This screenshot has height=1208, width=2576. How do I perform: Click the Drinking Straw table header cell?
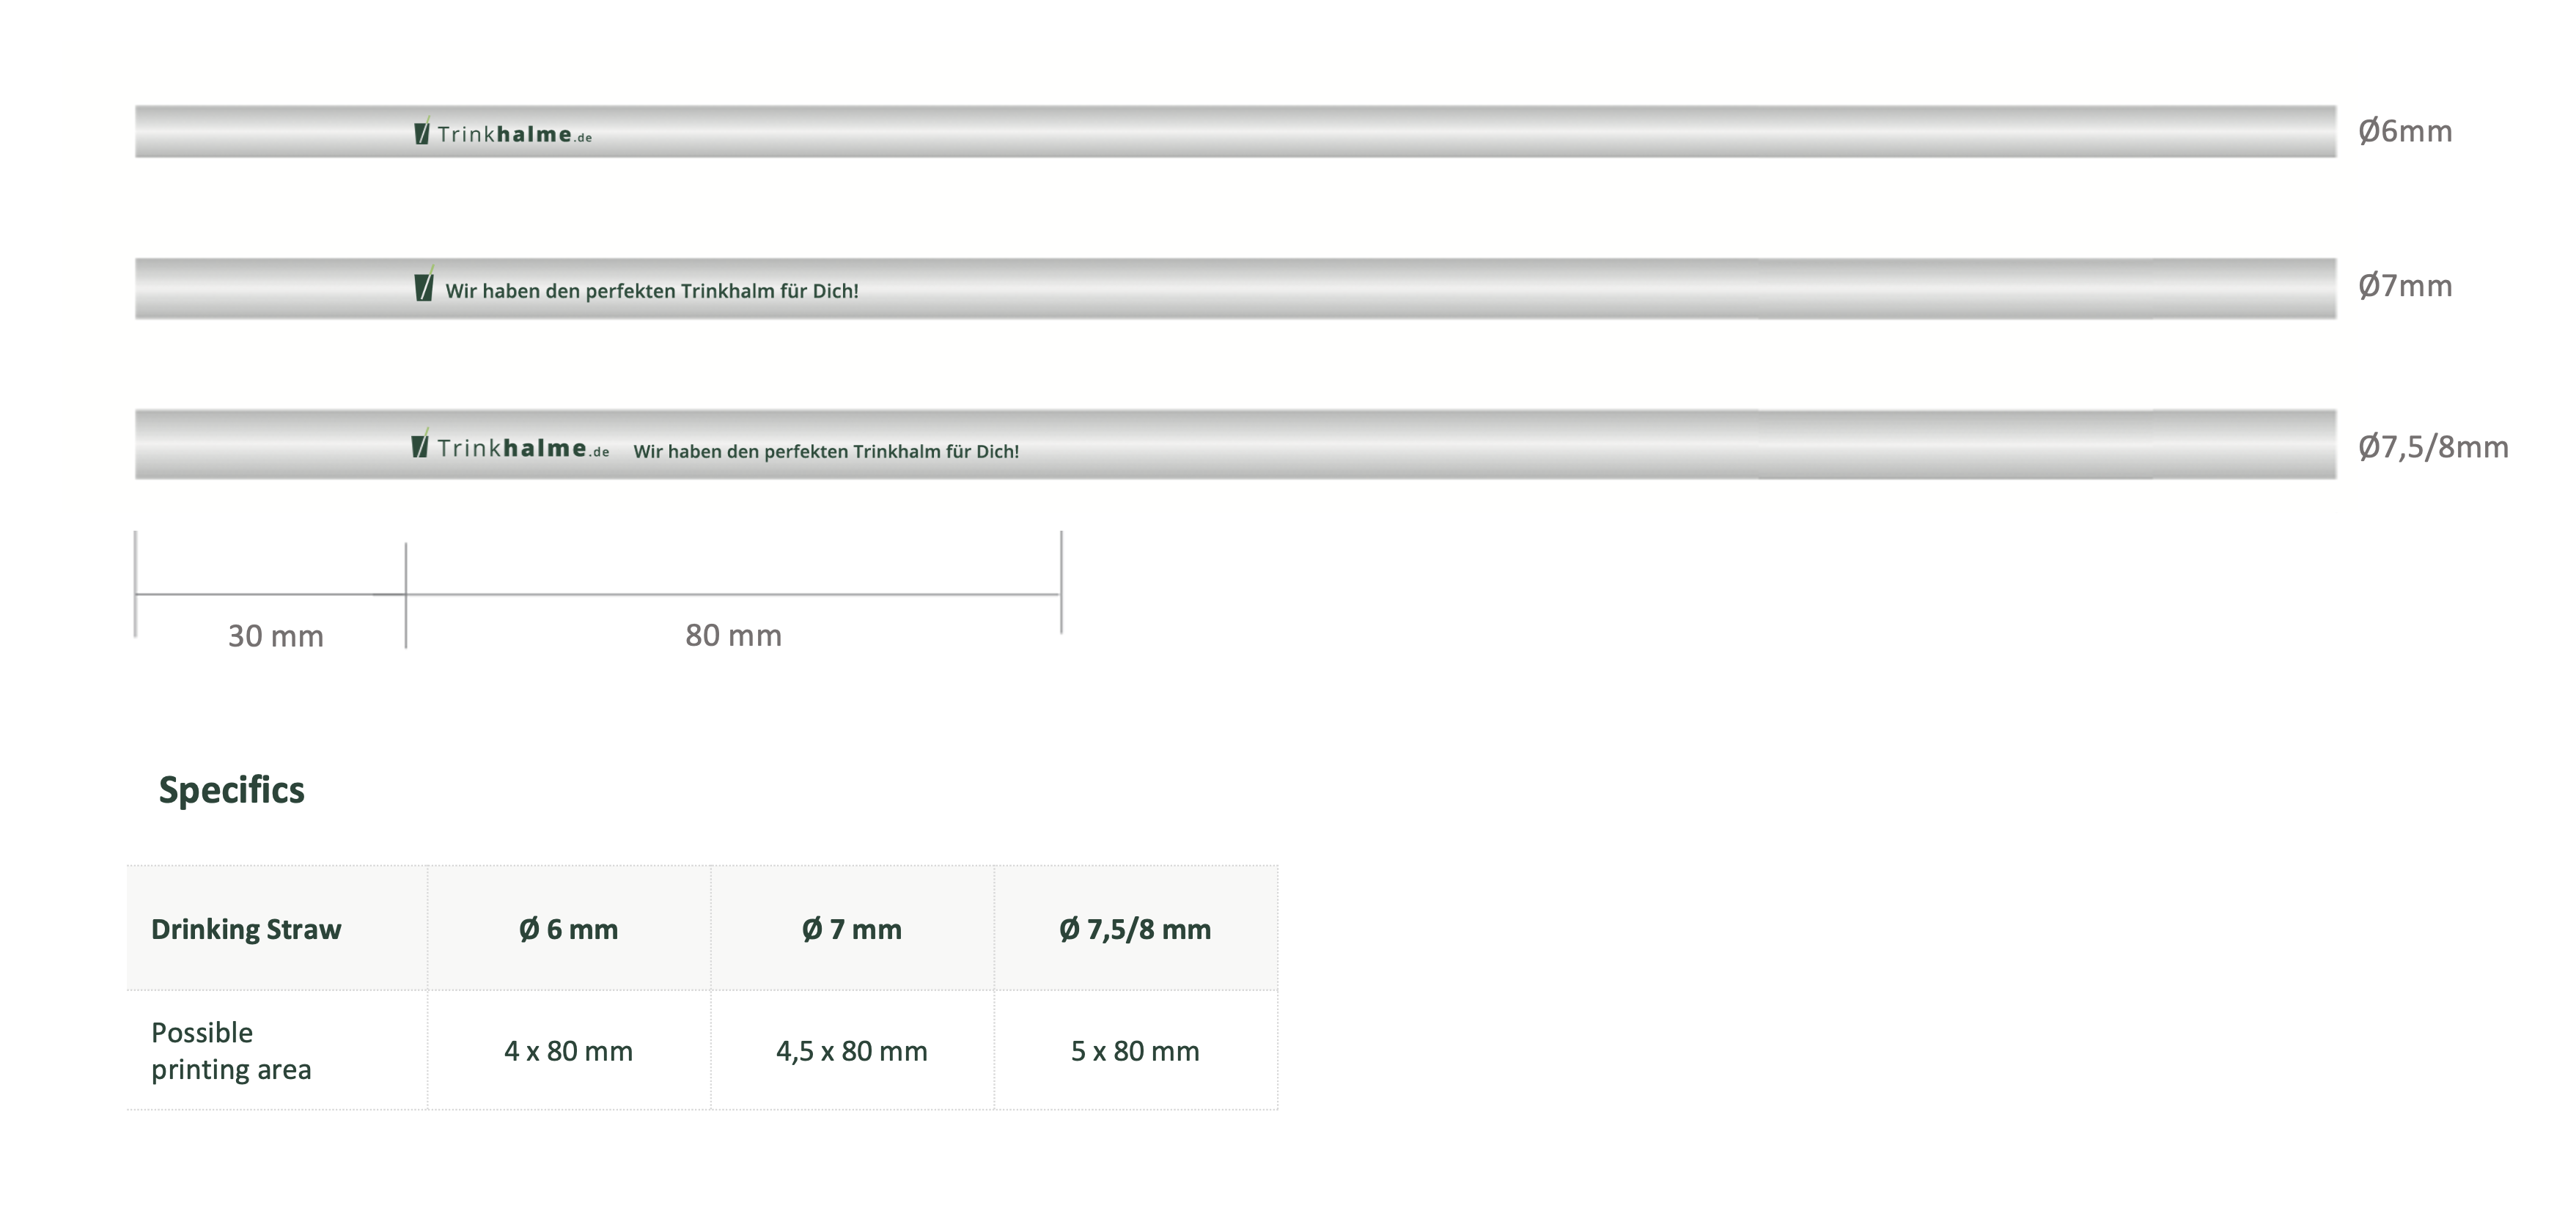point(246,929)
